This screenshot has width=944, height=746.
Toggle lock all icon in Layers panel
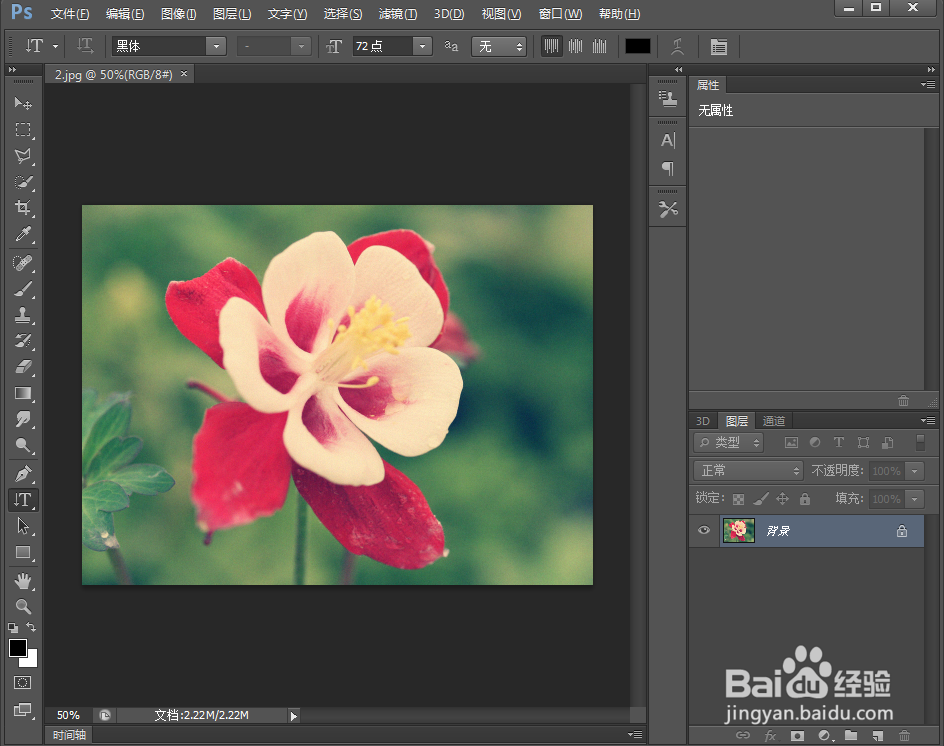[x=805, y=499]
